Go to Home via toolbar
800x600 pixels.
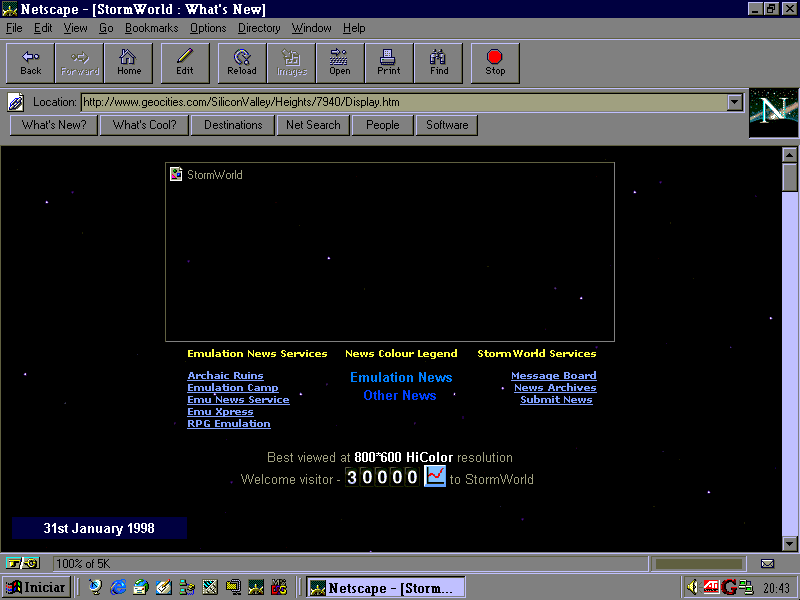point(129,63)
